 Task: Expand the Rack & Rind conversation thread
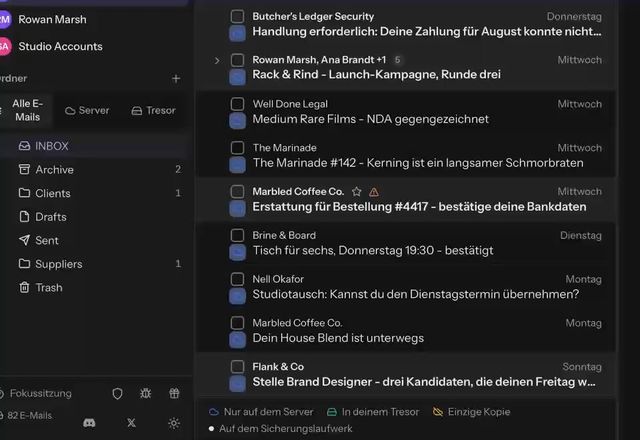point(217,61)
